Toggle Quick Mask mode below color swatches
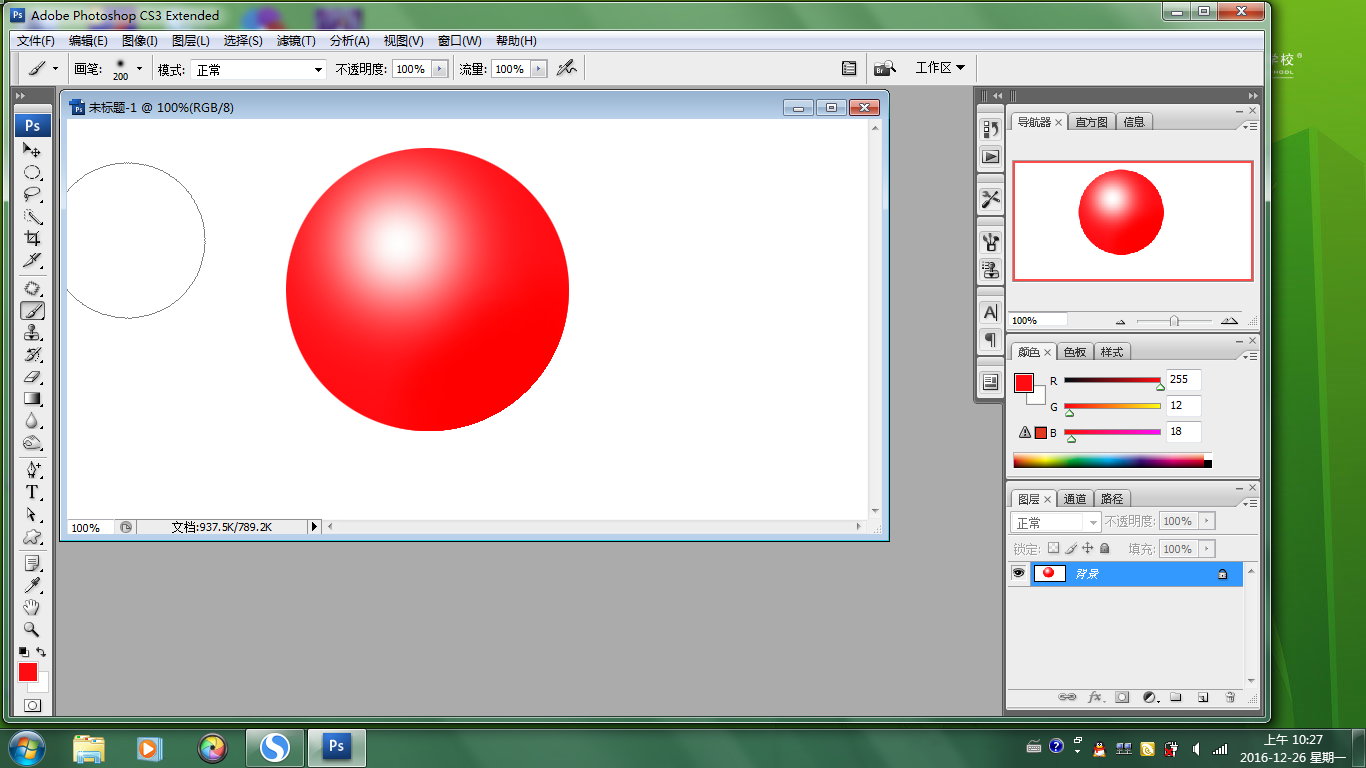This screenshot has height=768, width=1366. (x=32, y=705)
